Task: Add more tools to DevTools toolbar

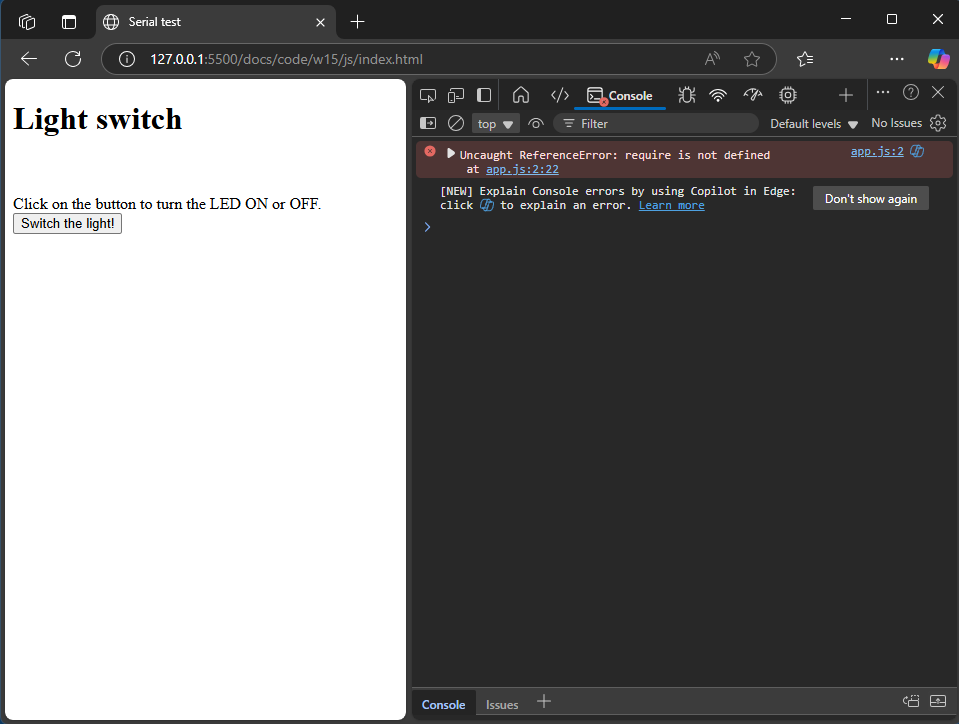Action: click(x=846, y=95)
